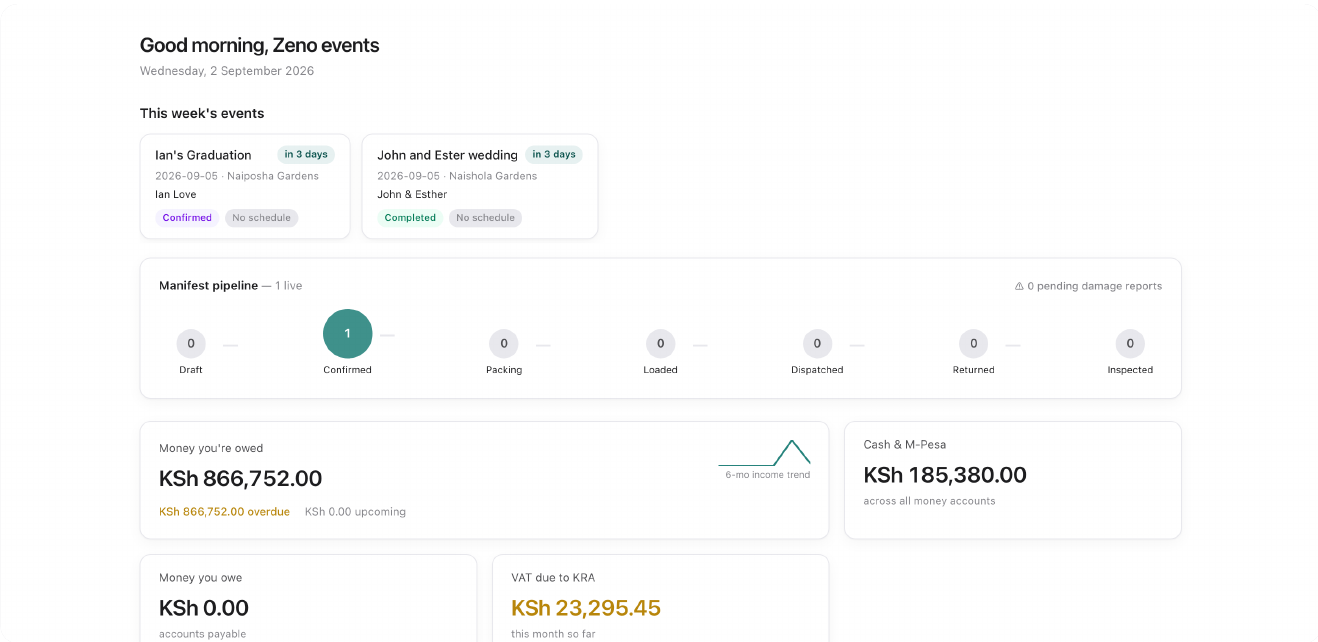Click the No schedule badge on wedding card
The width and height of the screenshot is (1318, 642).
(486, 218)
